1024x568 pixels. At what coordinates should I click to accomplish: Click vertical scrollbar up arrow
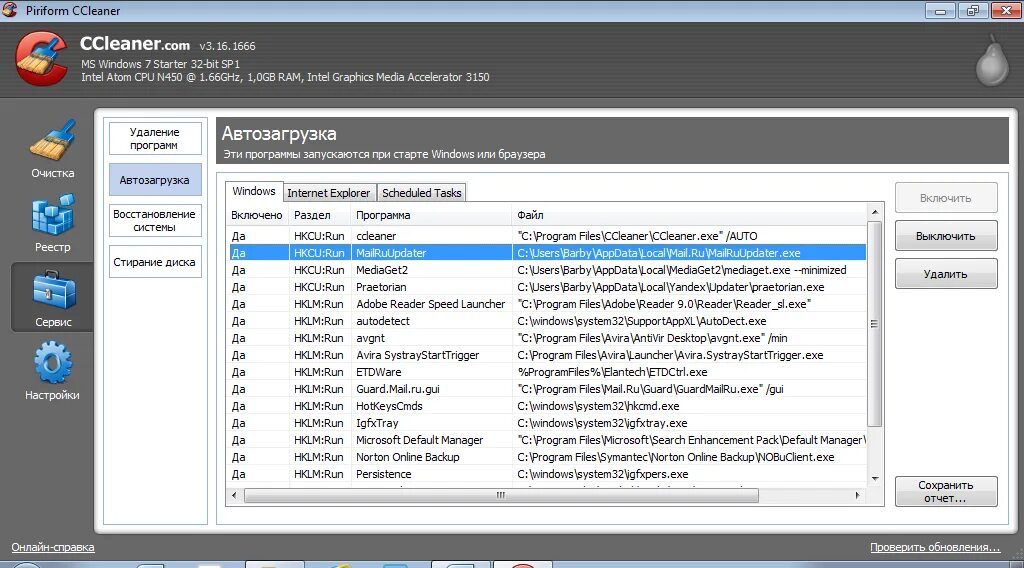(x=875, y=212)
